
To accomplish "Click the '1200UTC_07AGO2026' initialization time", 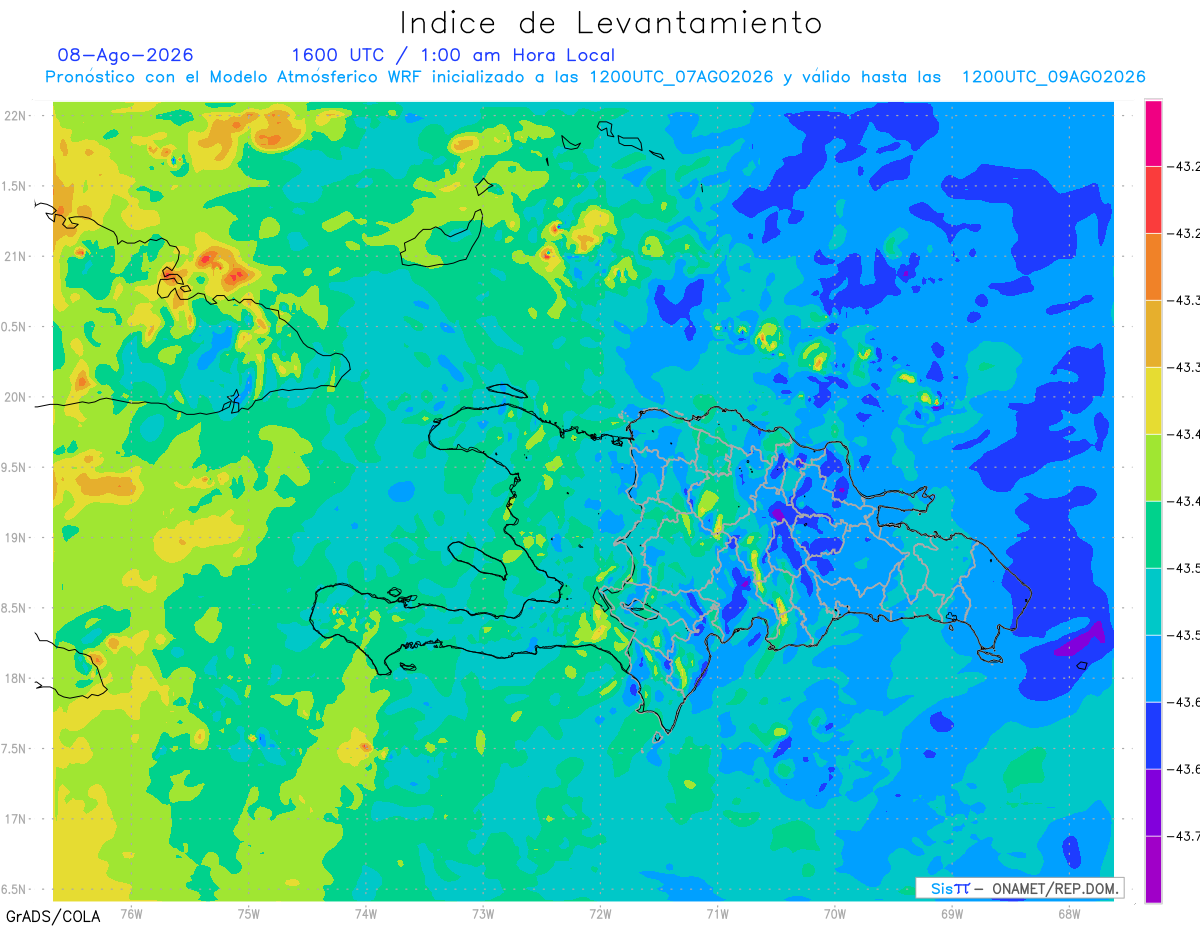I will pyautogui.click(x=681, y=77).
